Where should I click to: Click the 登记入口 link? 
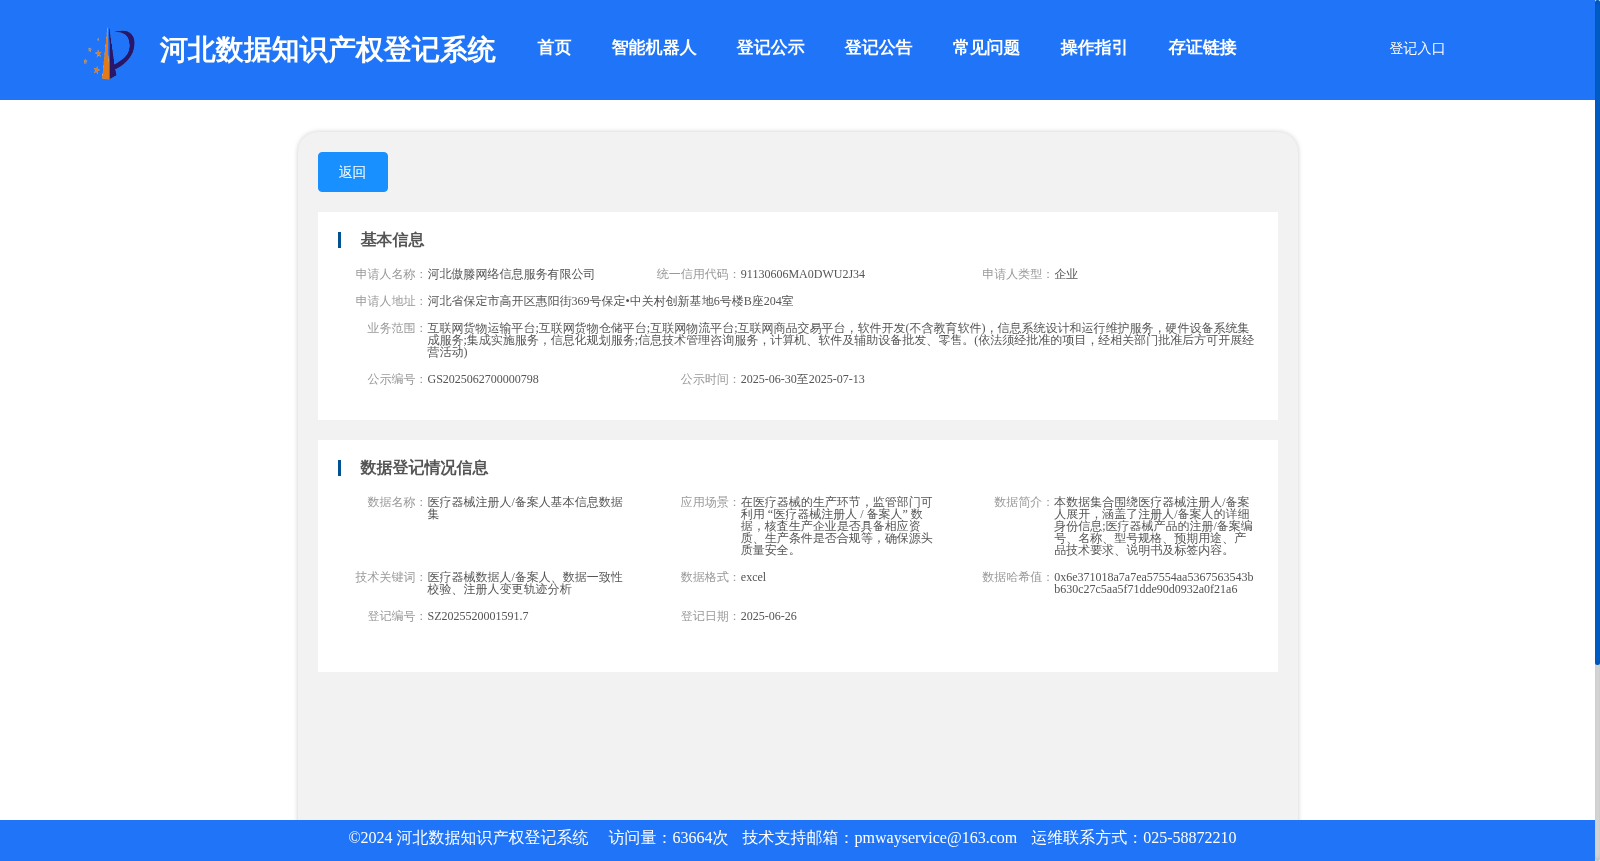pyautogui.click(x=1417, y=49)
